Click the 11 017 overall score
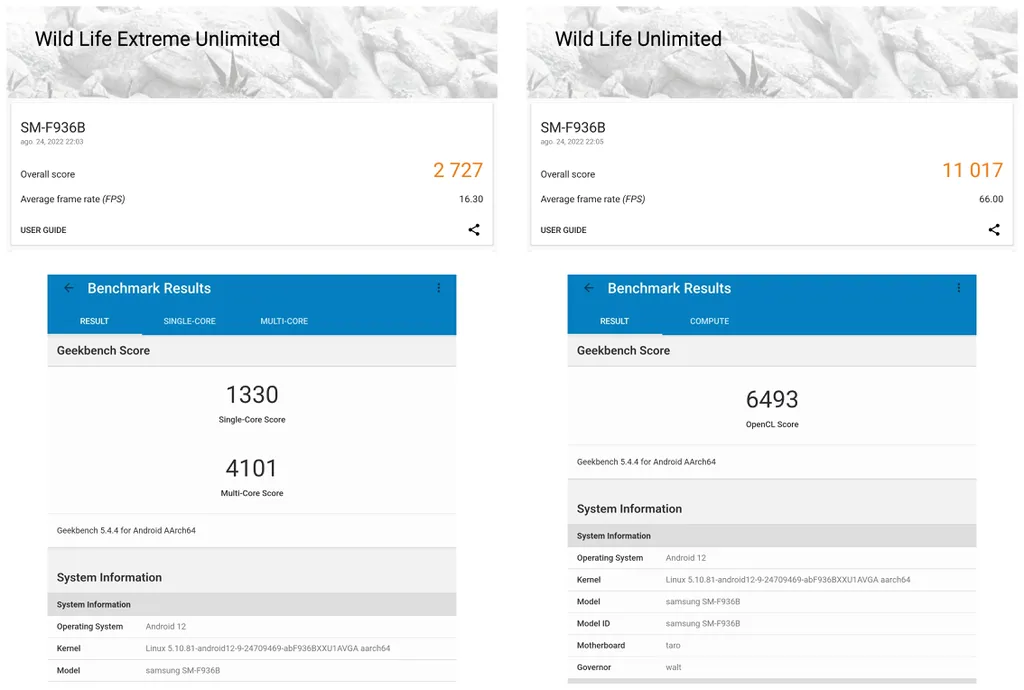 972,171
